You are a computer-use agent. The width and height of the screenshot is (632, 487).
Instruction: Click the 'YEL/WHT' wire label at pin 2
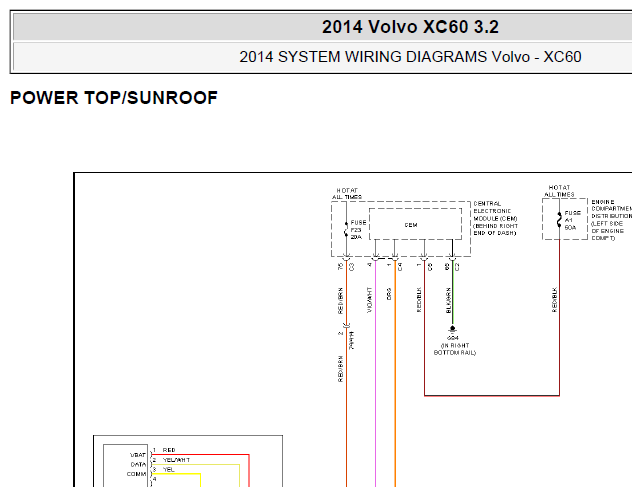click(176, 460)
